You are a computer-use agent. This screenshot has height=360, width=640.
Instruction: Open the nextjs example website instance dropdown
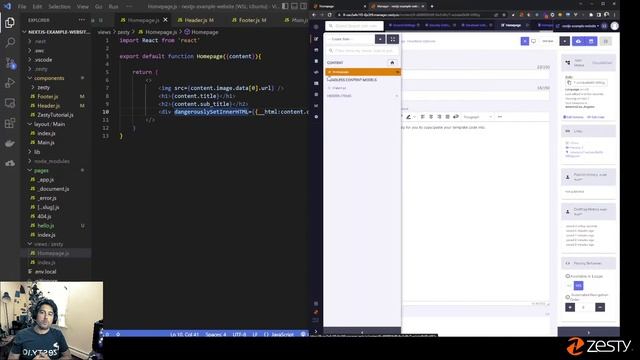click(x=579, y=26)
